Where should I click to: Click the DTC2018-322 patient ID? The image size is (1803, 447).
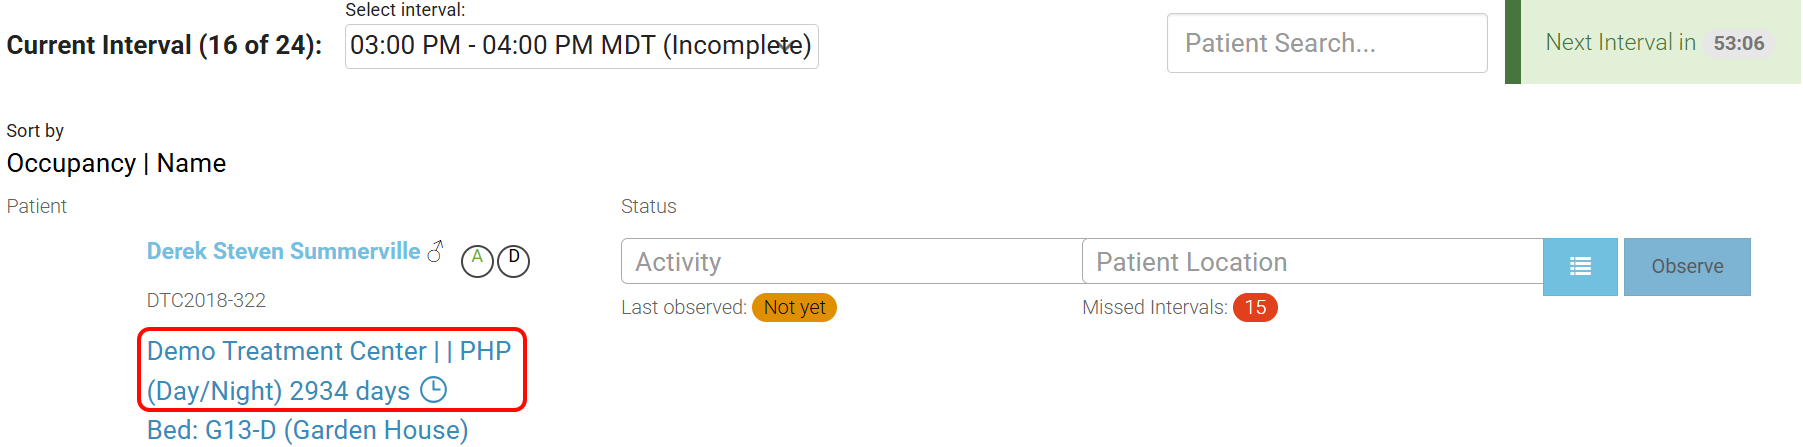(x=206, y=300)
